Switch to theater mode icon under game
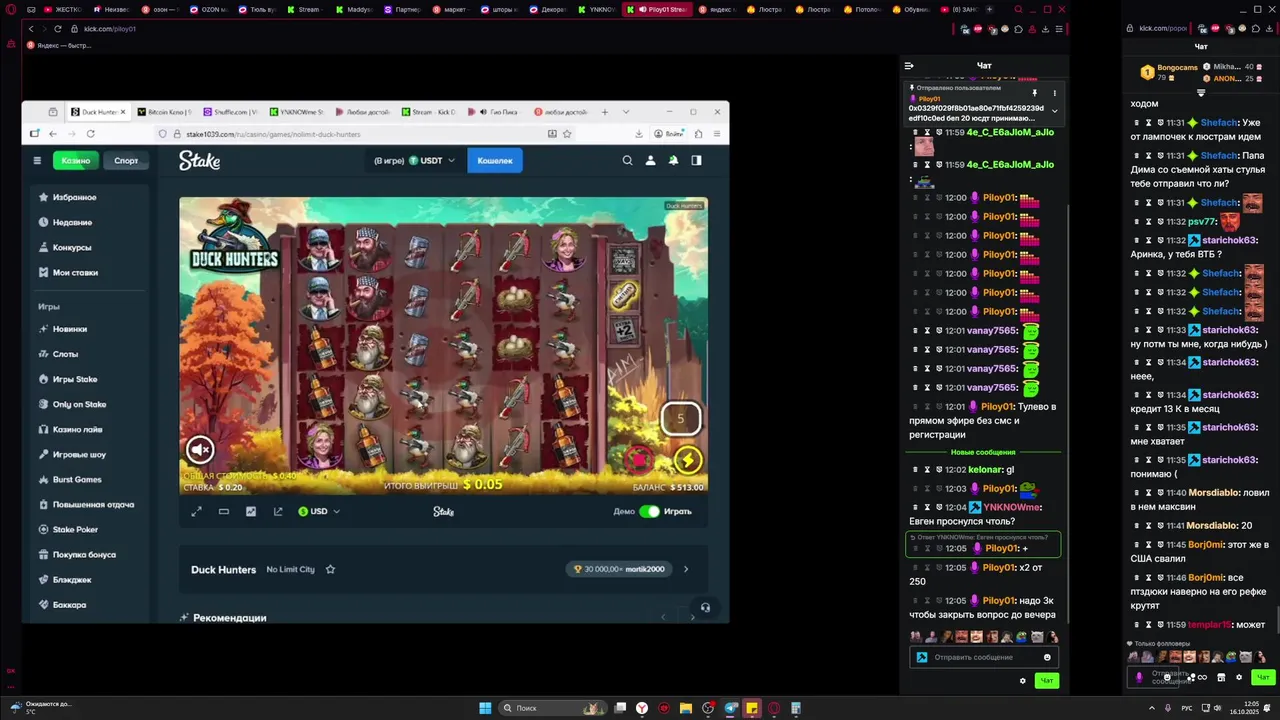Screen dimensions: 1280x720 point(224,511)
